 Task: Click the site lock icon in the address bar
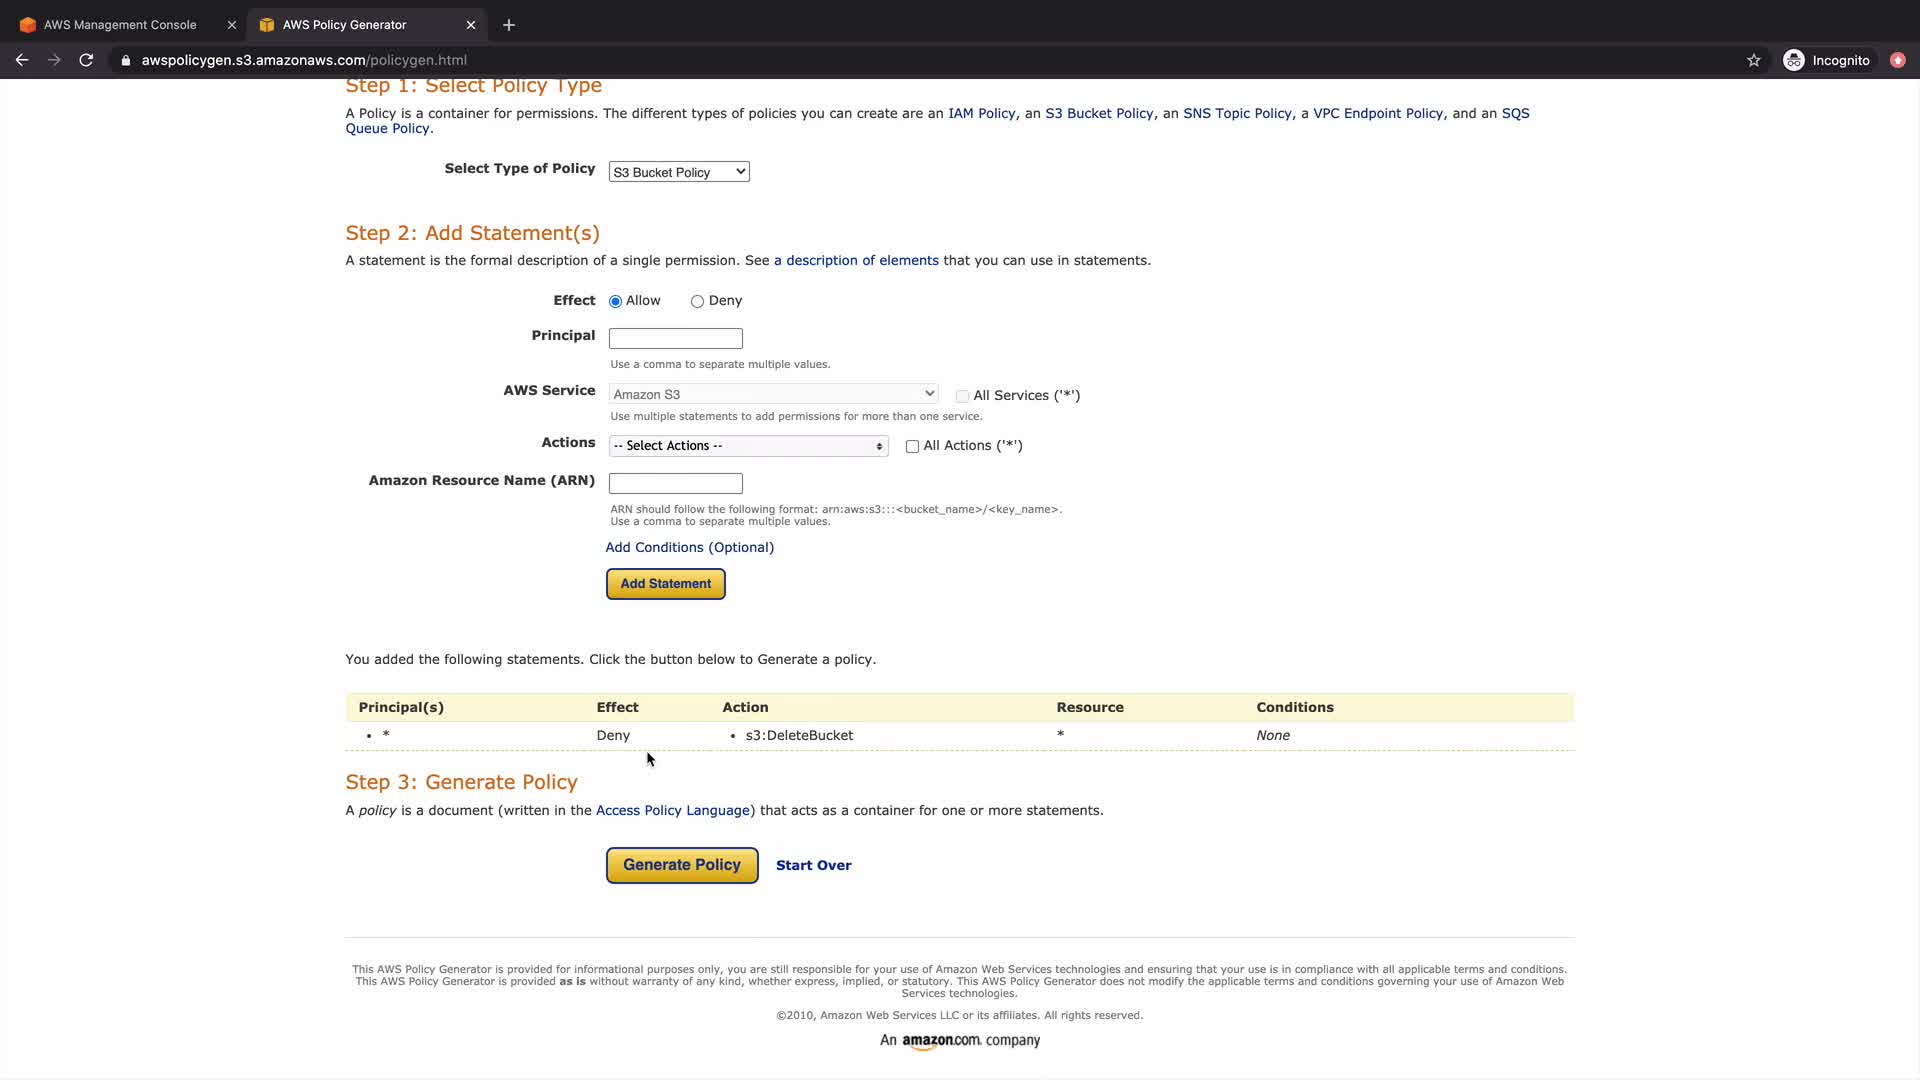click(126, 60)
